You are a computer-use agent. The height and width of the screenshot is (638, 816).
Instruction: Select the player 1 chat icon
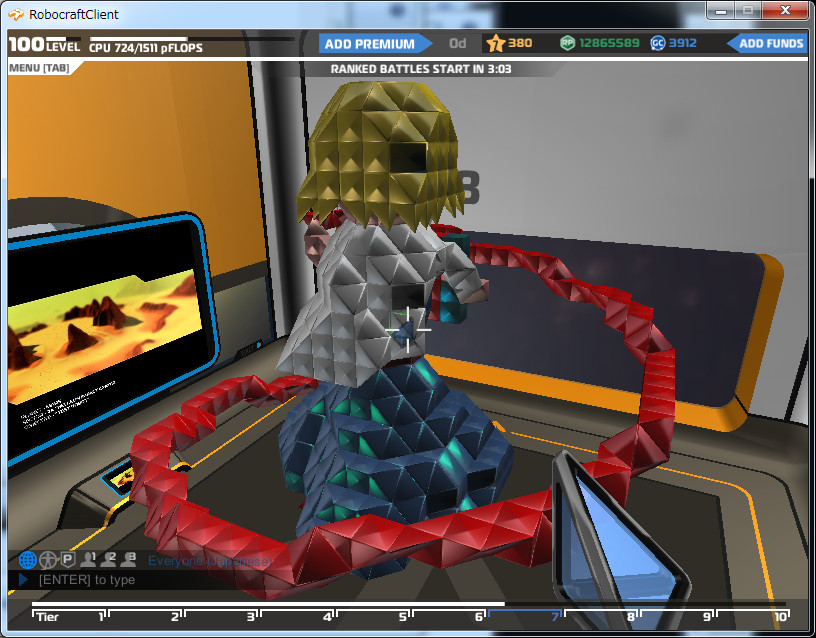88,559
